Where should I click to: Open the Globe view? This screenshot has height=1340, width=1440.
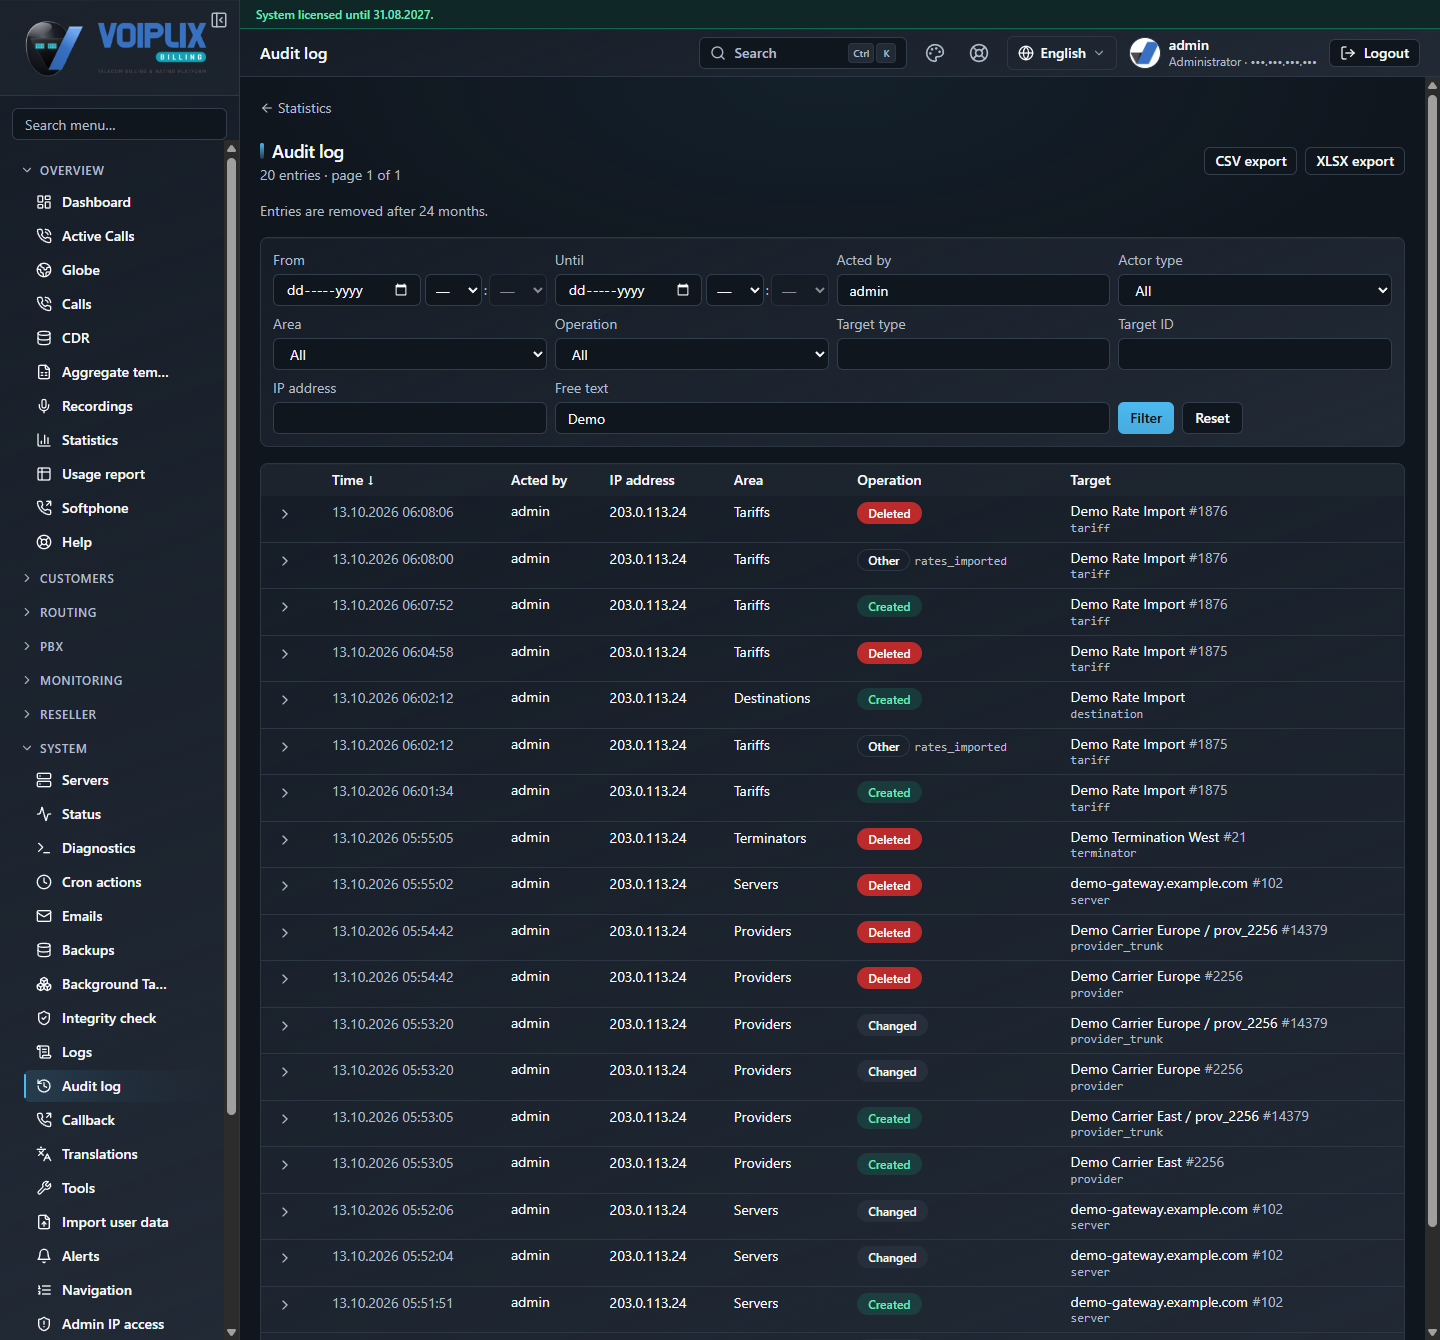[81, 270]
